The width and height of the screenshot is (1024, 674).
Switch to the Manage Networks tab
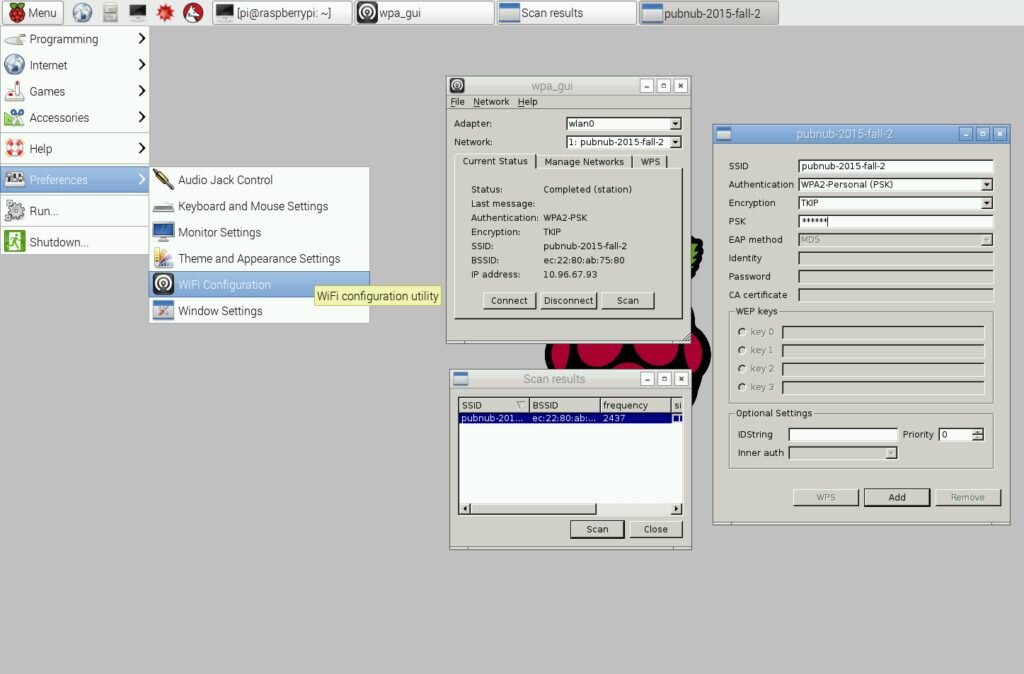pos(584,161)
